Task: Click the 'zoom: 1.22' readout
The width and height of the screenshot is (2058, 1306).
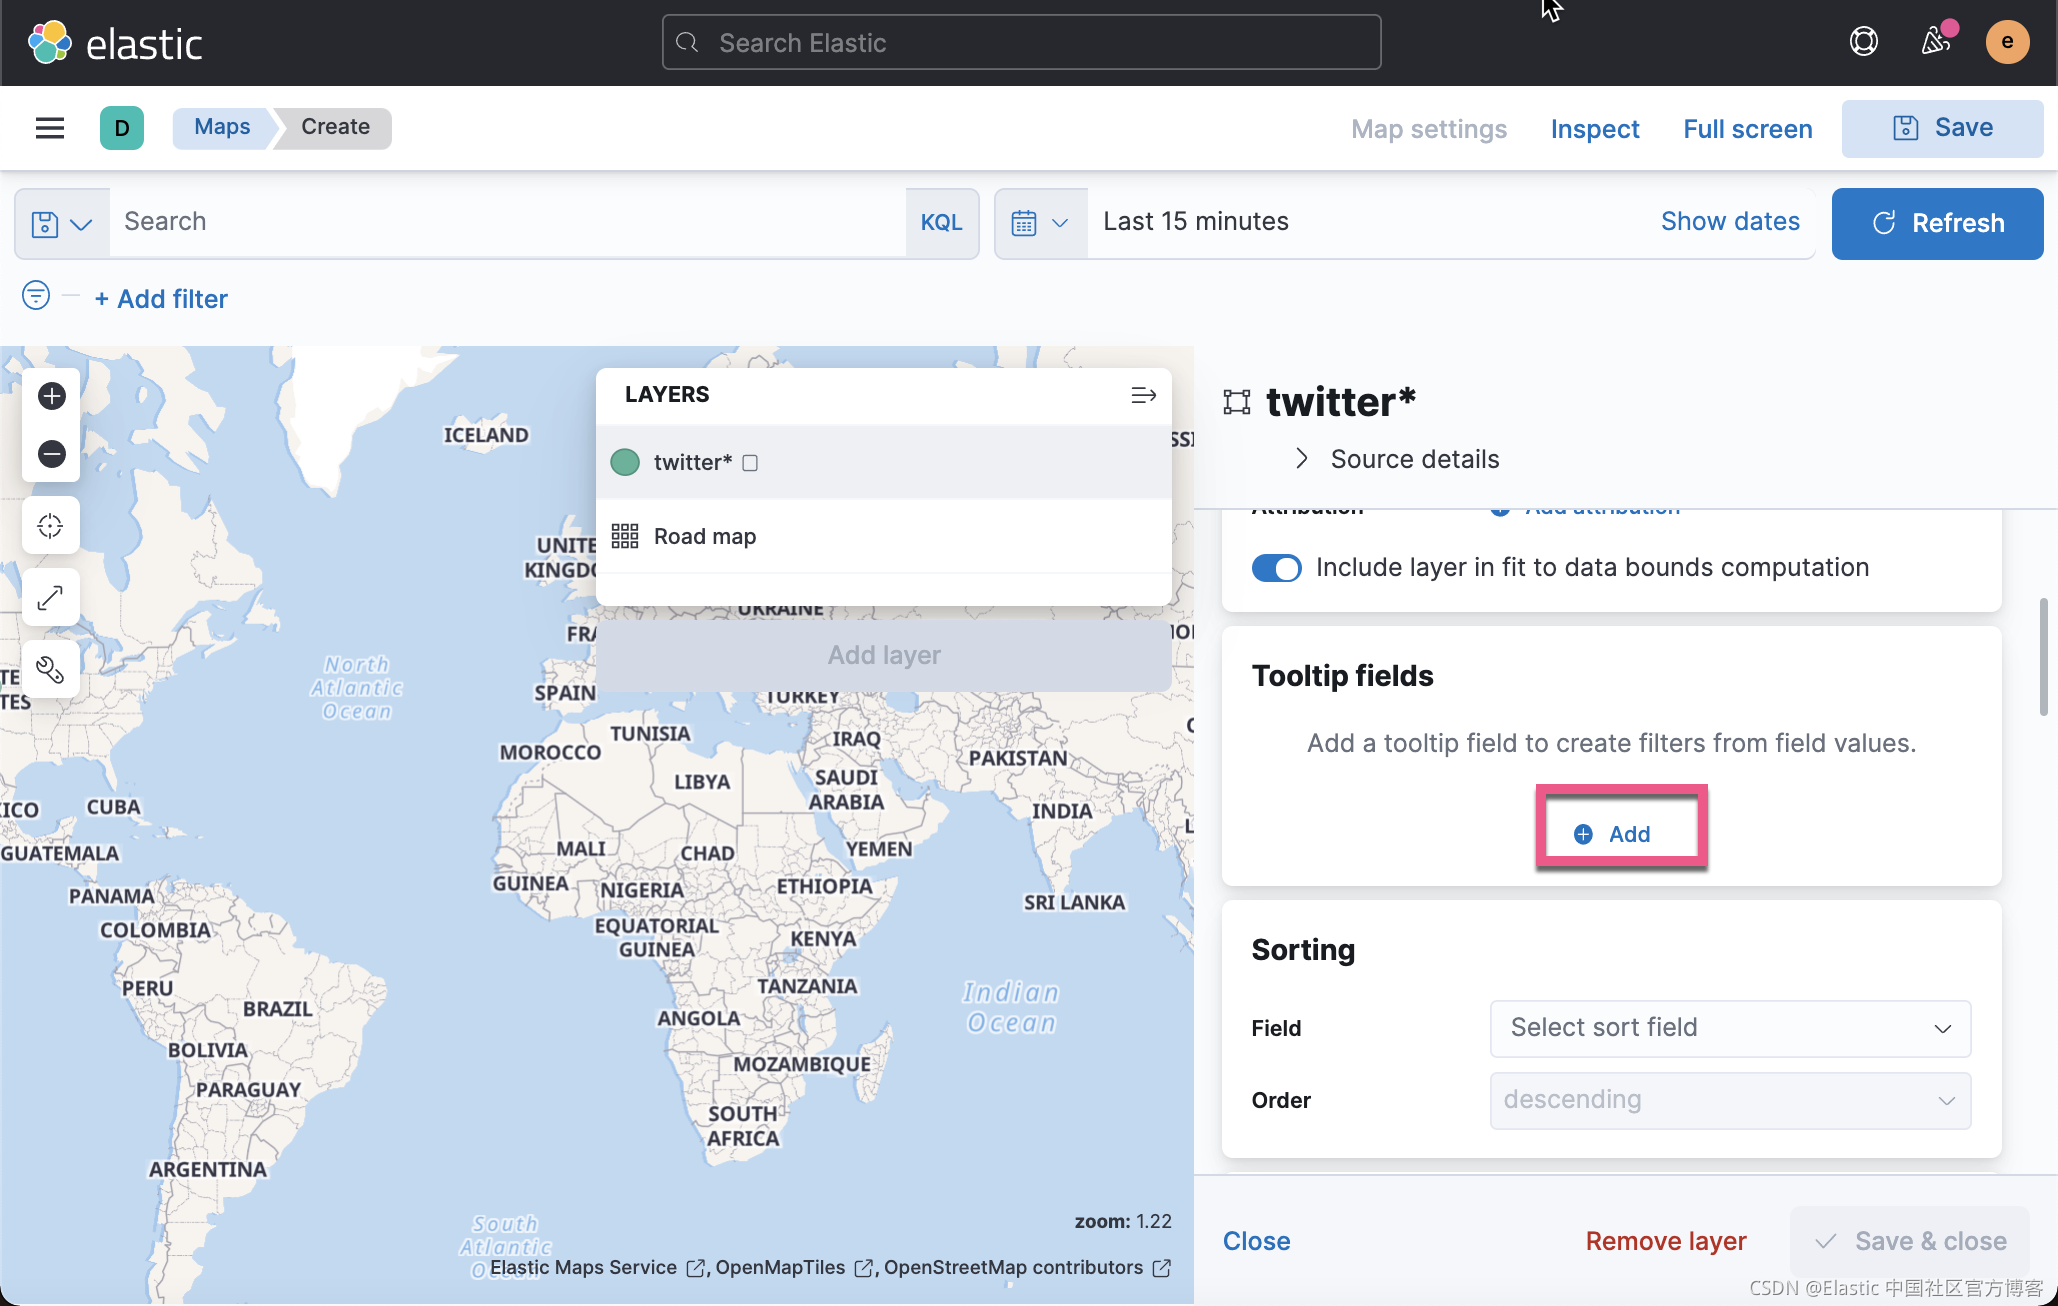Action: tap(1123, 1221)
